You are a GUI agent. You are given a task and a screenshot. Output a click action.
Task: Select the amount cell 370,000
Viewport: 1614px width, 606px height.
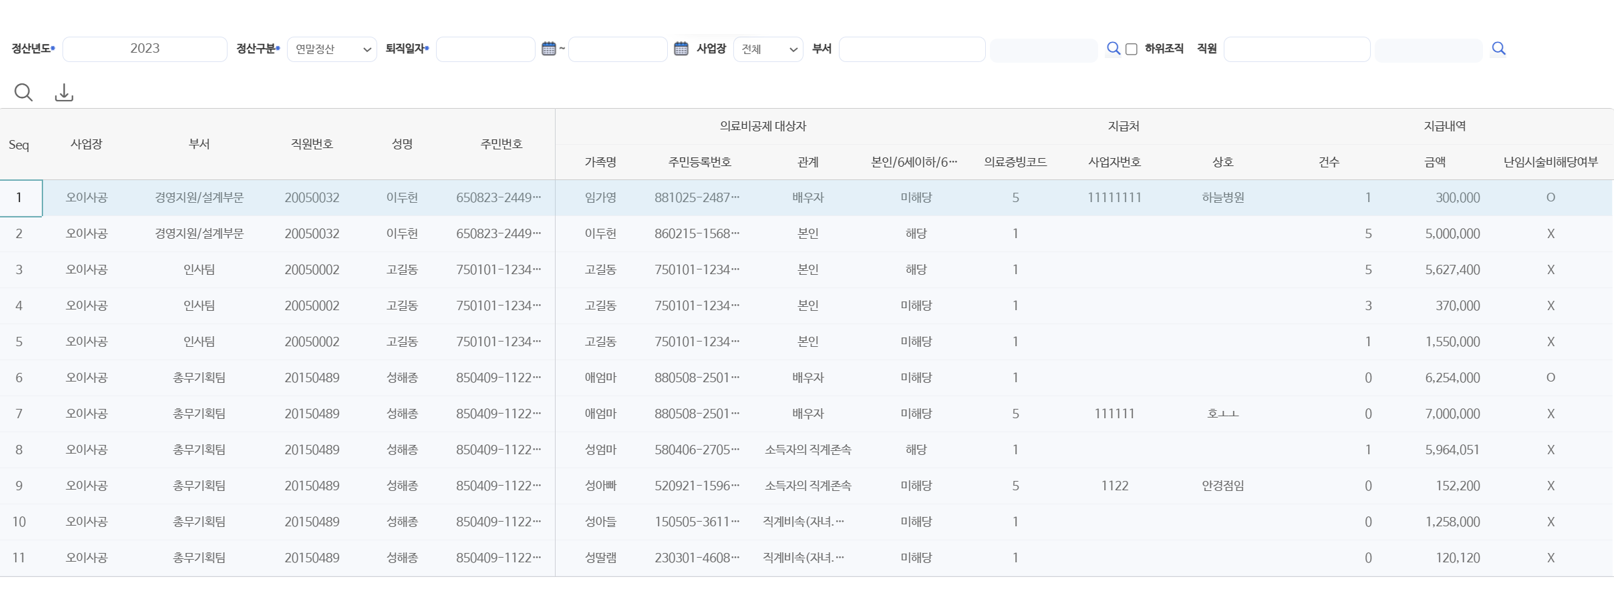pyautogui.click(x=1435, y=306)
